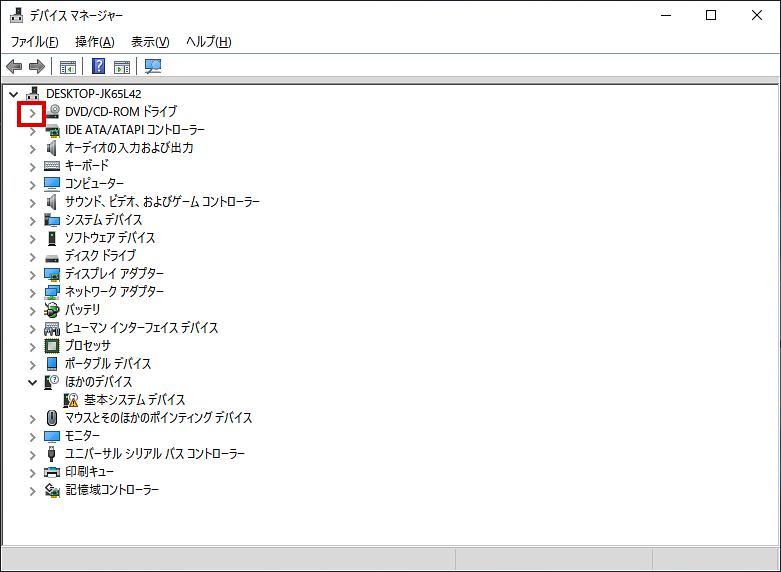Open the 表示(V) menu

click(x=150, y=42)
